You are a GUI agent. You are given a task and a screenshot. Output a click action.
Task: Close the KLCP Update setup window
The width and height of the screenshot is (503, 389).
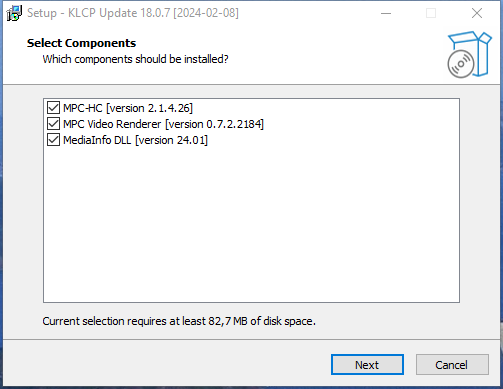[x=477, y=13]
